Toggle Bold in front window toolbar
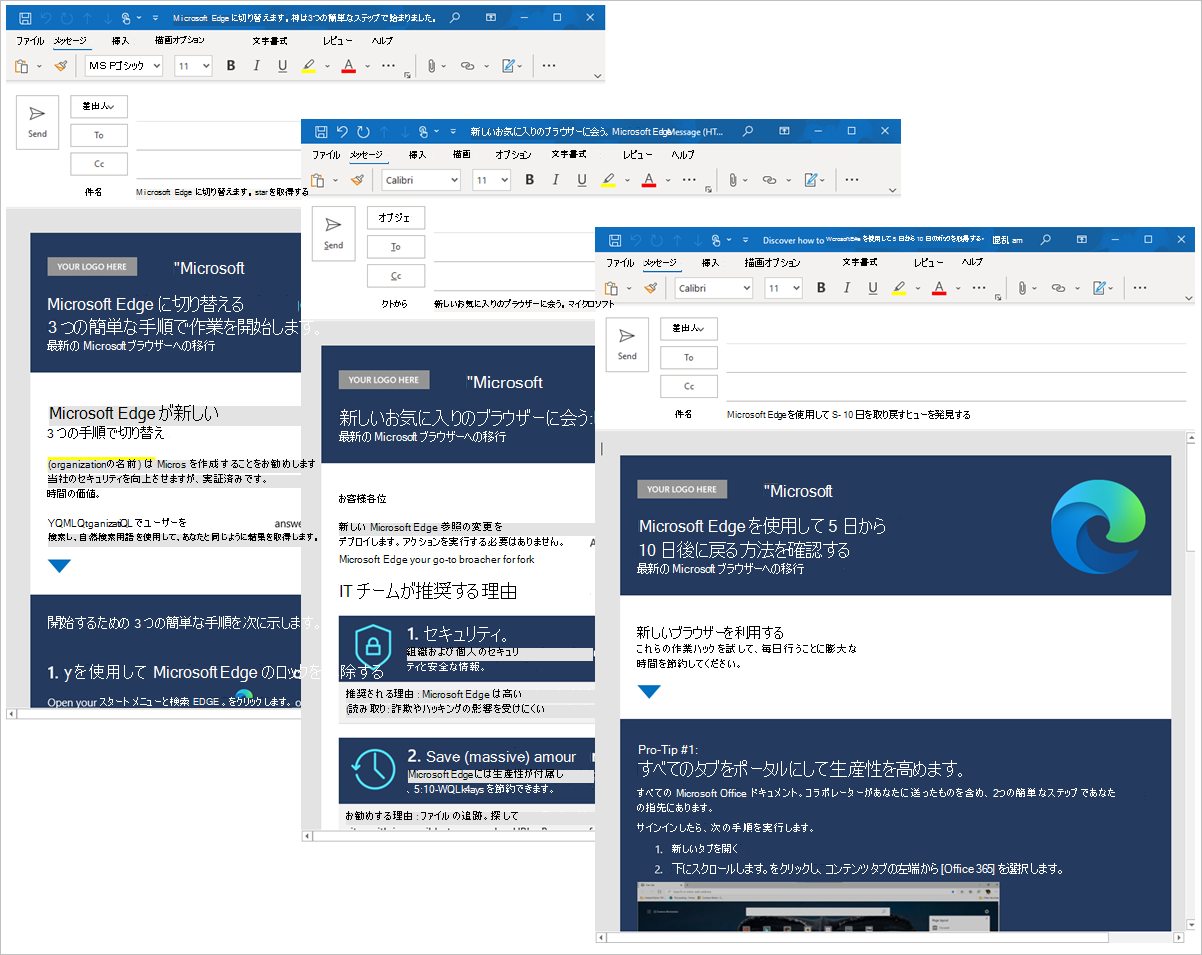1202x955 pixels. (x=821, y=288)
